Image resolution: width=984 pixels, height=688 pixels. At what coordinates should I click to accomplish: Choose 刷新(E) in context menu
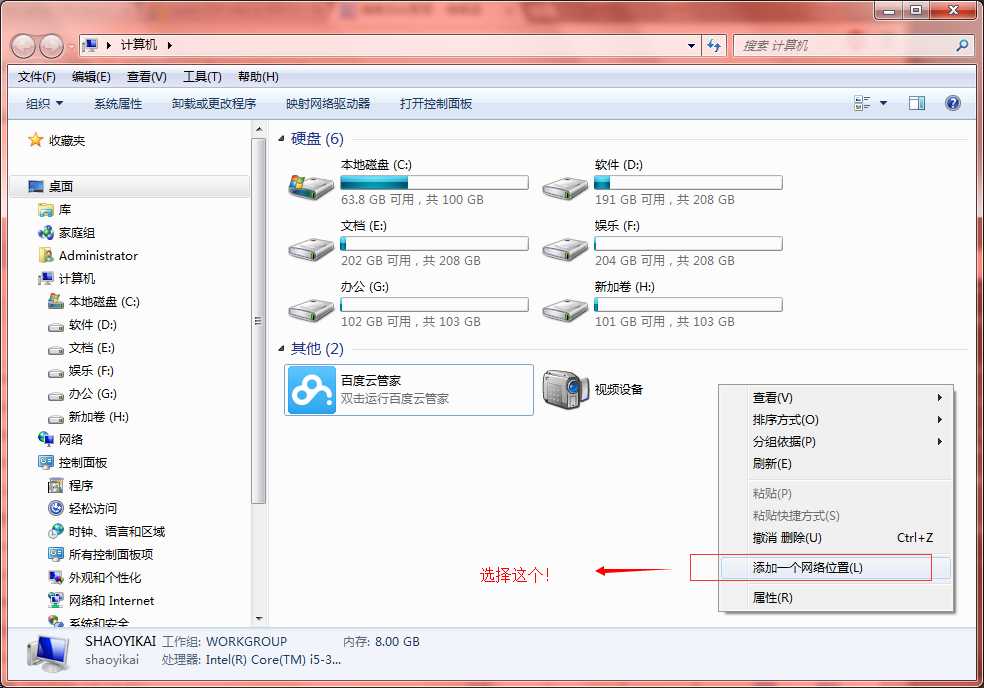836,463
